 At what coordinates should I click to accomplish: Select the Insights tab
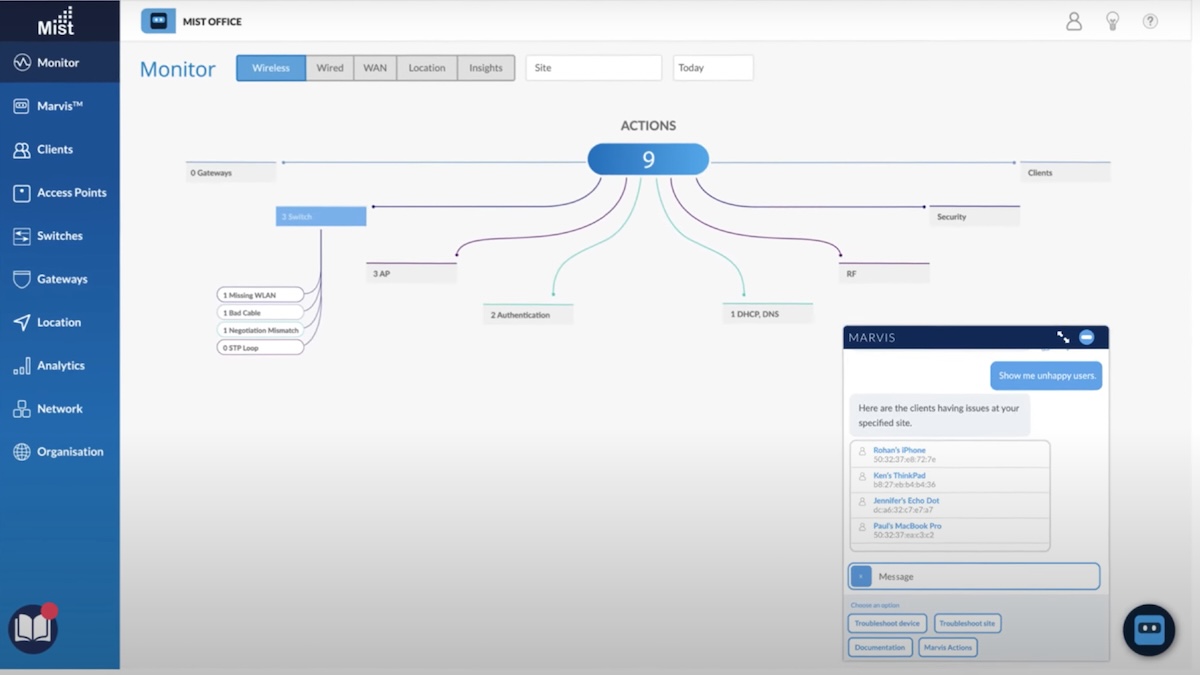coord(486,68)
